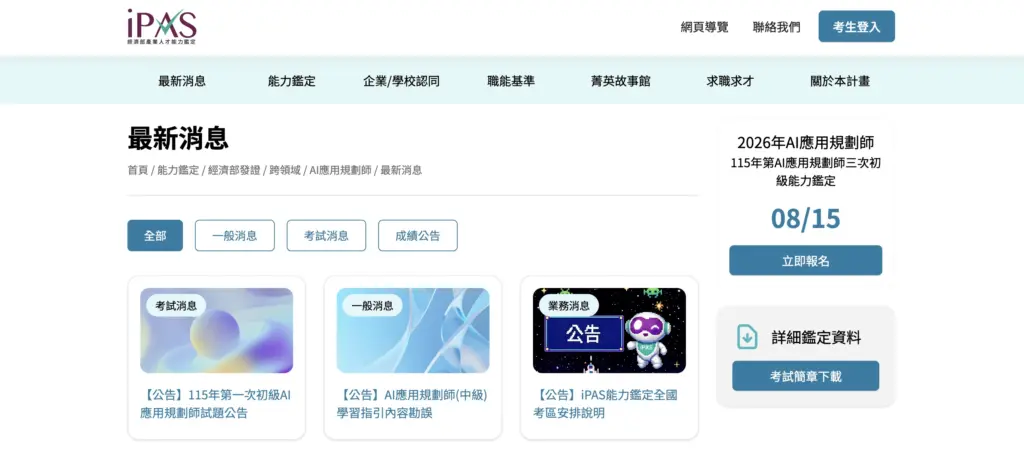Image resolution: width=1024 pixels, height=450 pixels.
Task: Click the AI應用規劃師 breadcrumb link
Action: [x=340, y=170]
